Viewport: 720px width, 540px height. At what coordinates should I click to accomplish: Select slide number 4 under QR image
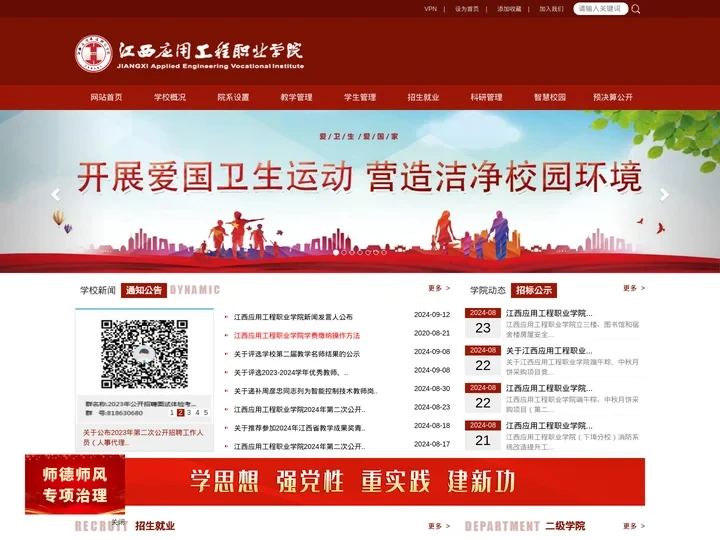pyautogui.click(x=197, y=413)
